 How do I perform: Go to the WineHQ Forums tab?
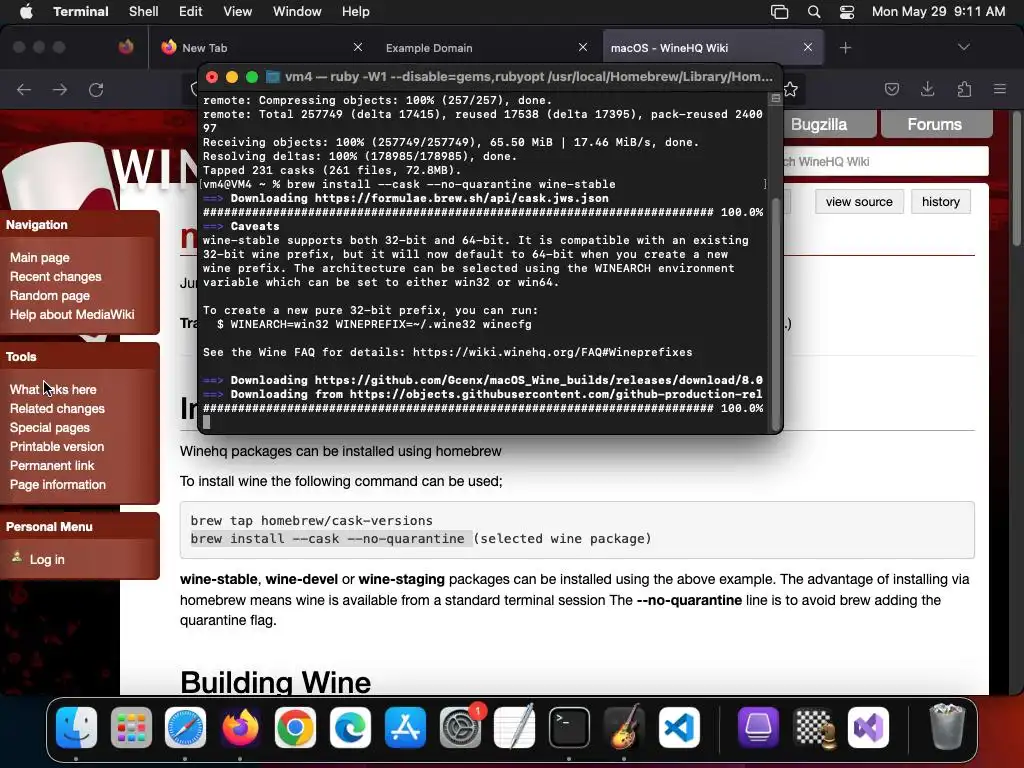[x=935, y=124]
